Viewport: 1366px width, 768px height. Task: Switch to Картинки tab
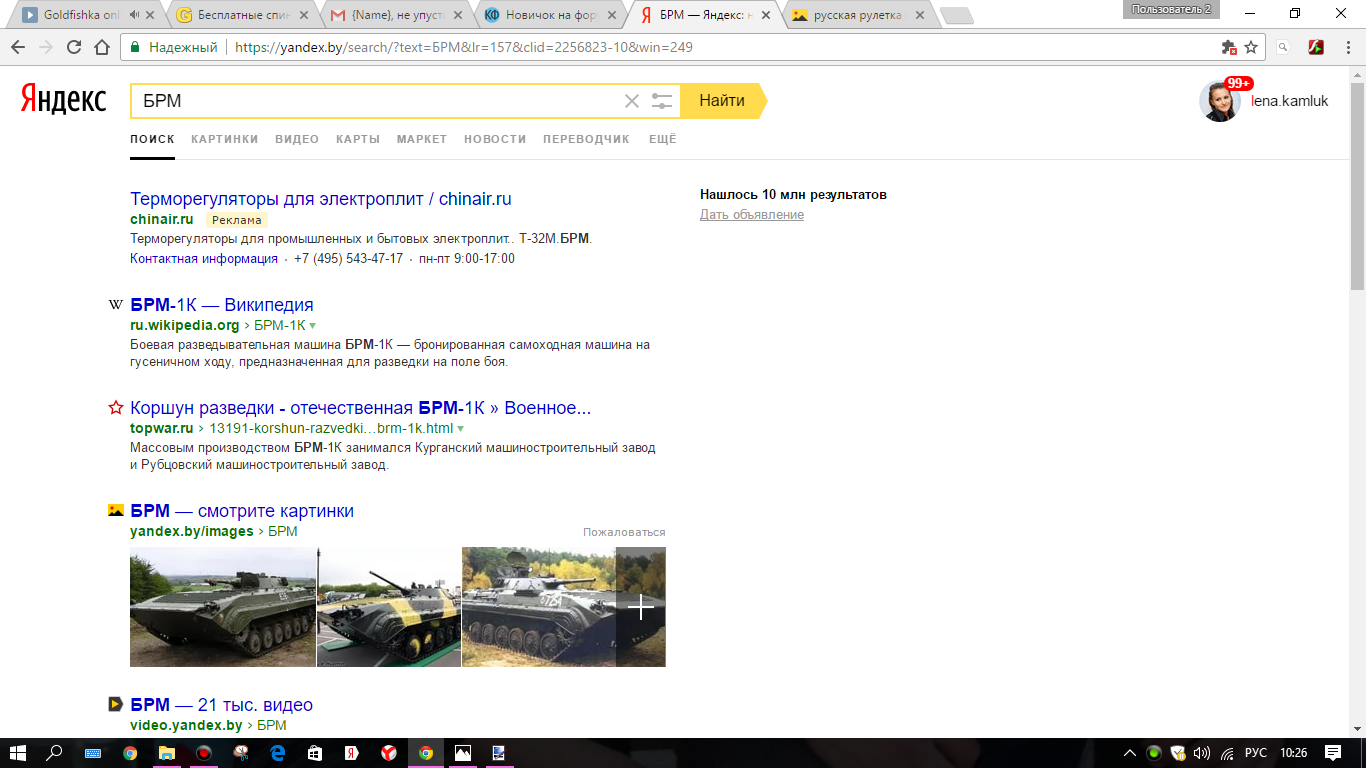225,139
